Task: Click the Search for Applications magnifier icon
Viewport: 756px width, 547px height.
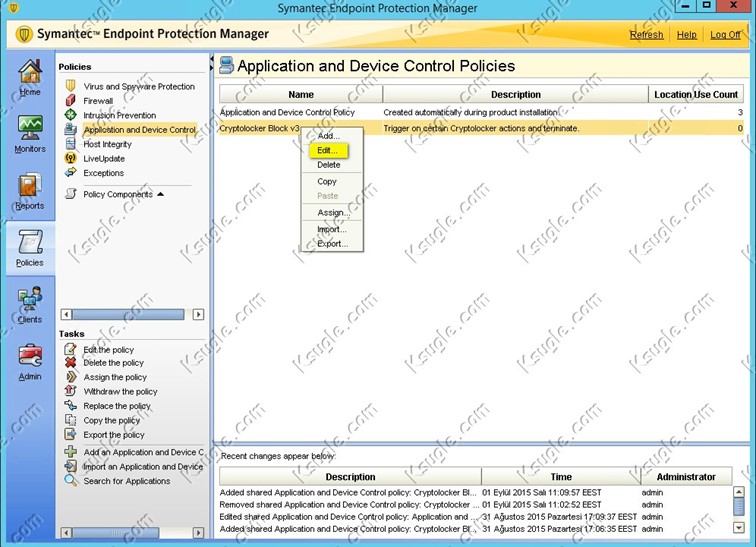Action: click(70, 480)
